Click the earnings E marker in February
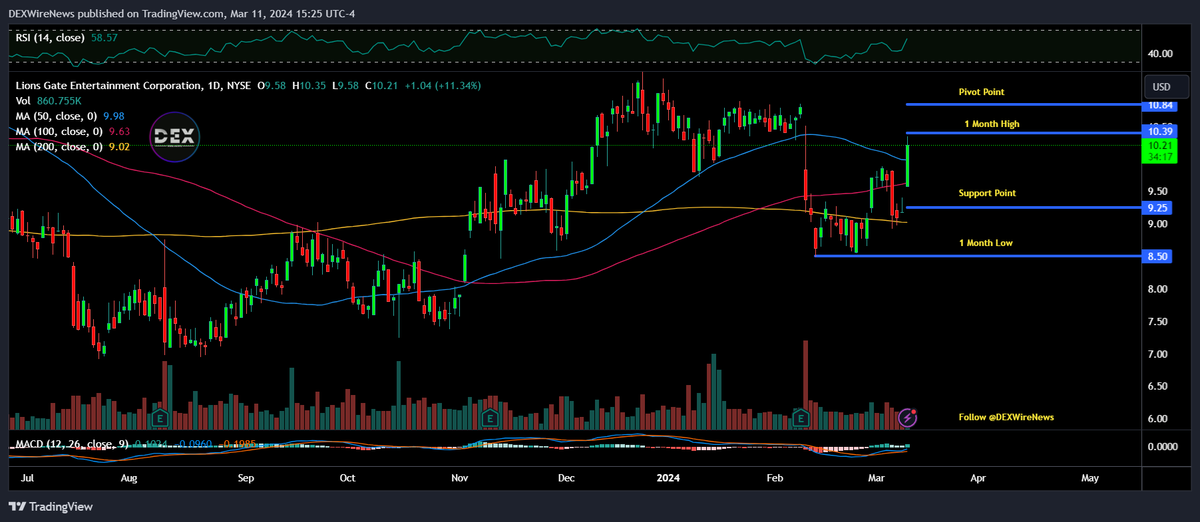This screenshot has width=1200, height=522. (800, 416)
